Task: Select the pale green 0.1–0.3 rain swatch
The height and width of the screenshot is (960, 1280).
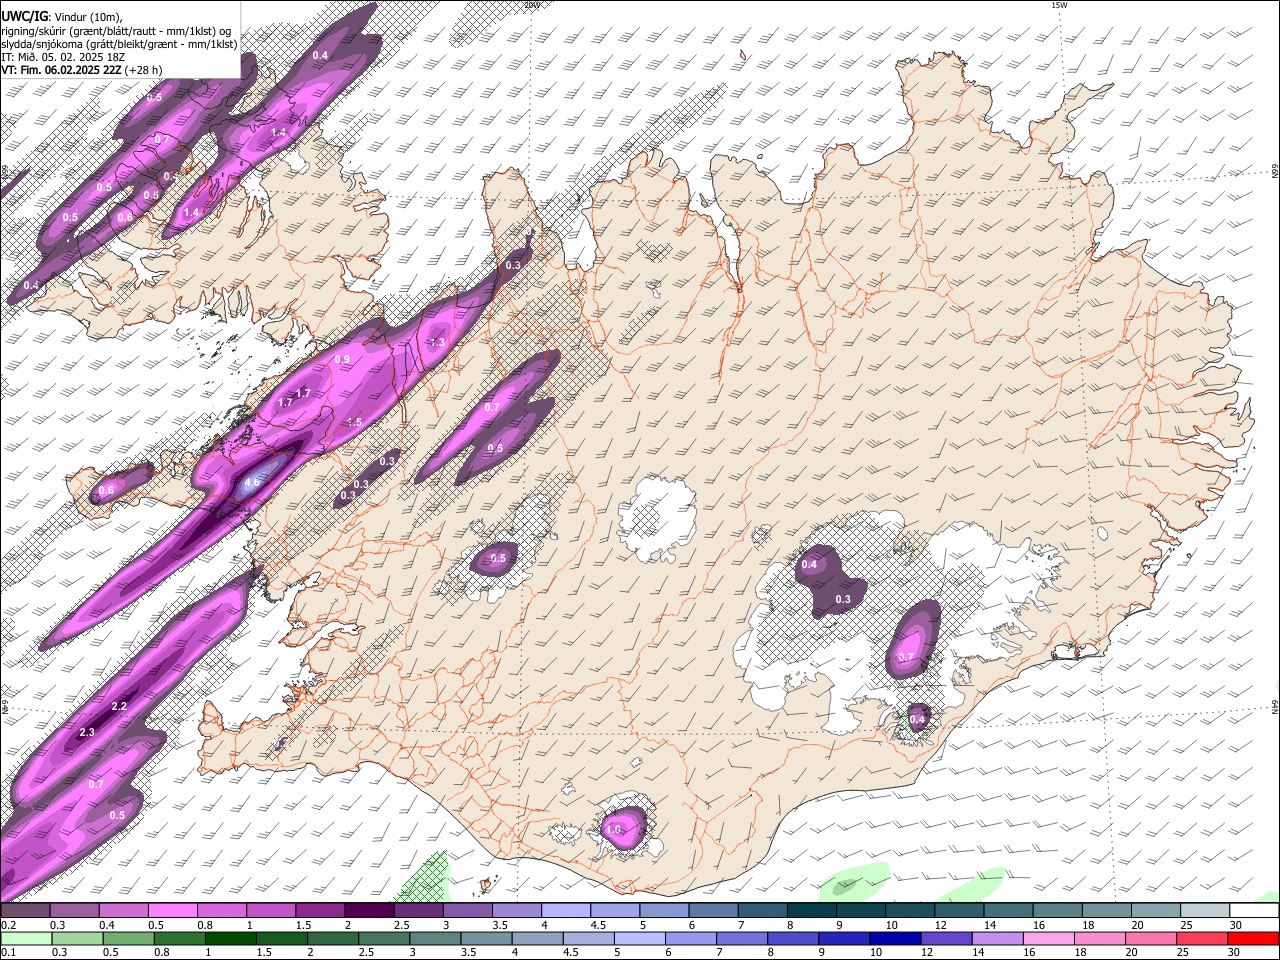Action: 26,938
